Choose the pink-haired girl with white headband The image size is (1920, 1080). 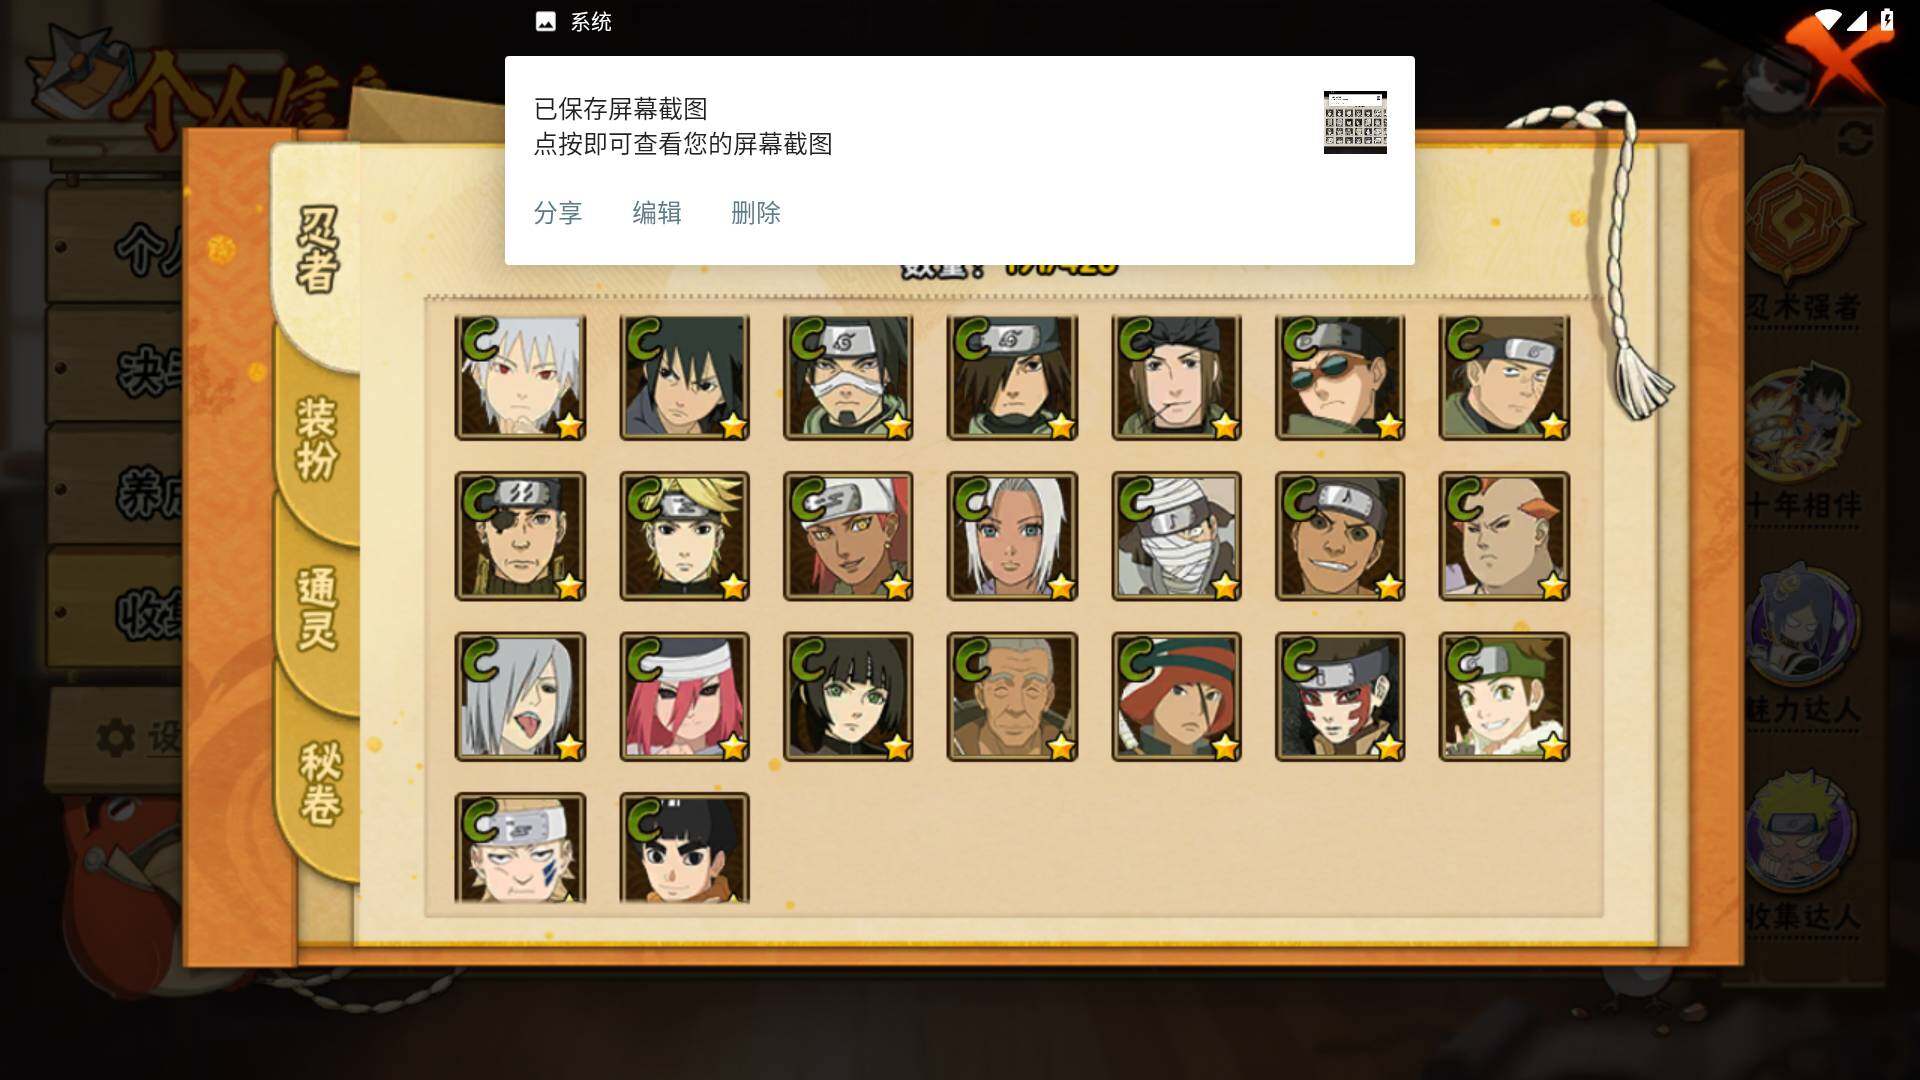click(684, 697)
